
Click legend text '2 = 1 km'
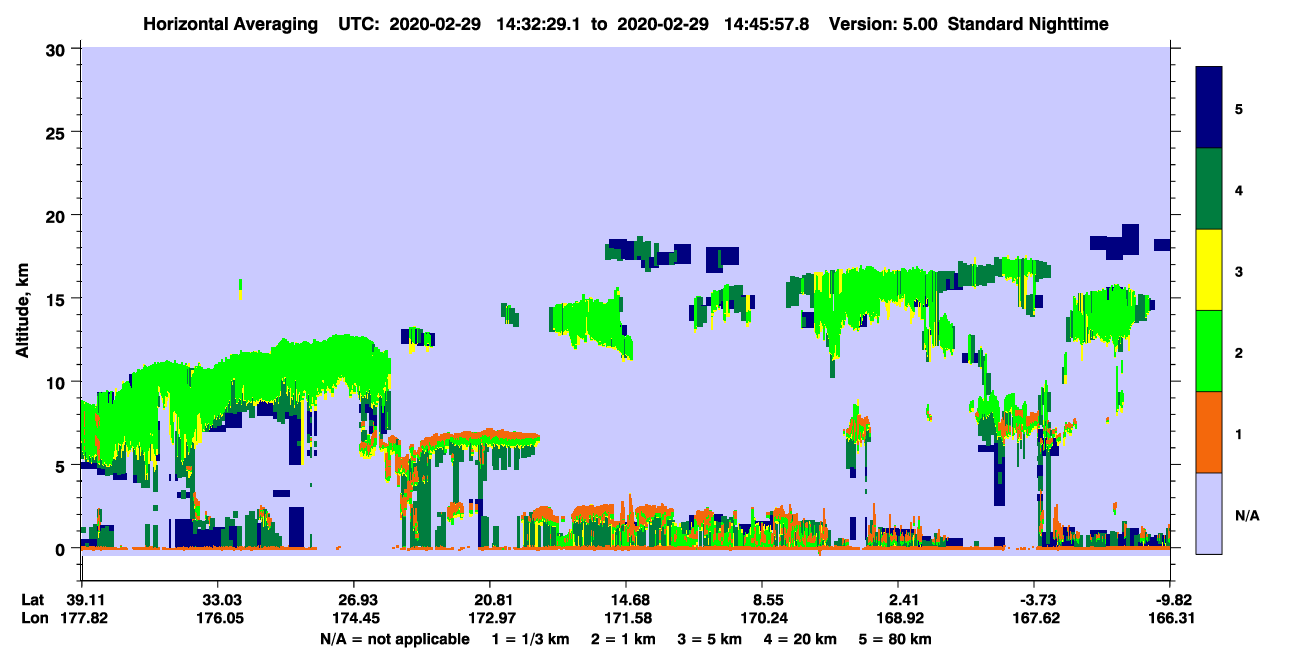624,639
